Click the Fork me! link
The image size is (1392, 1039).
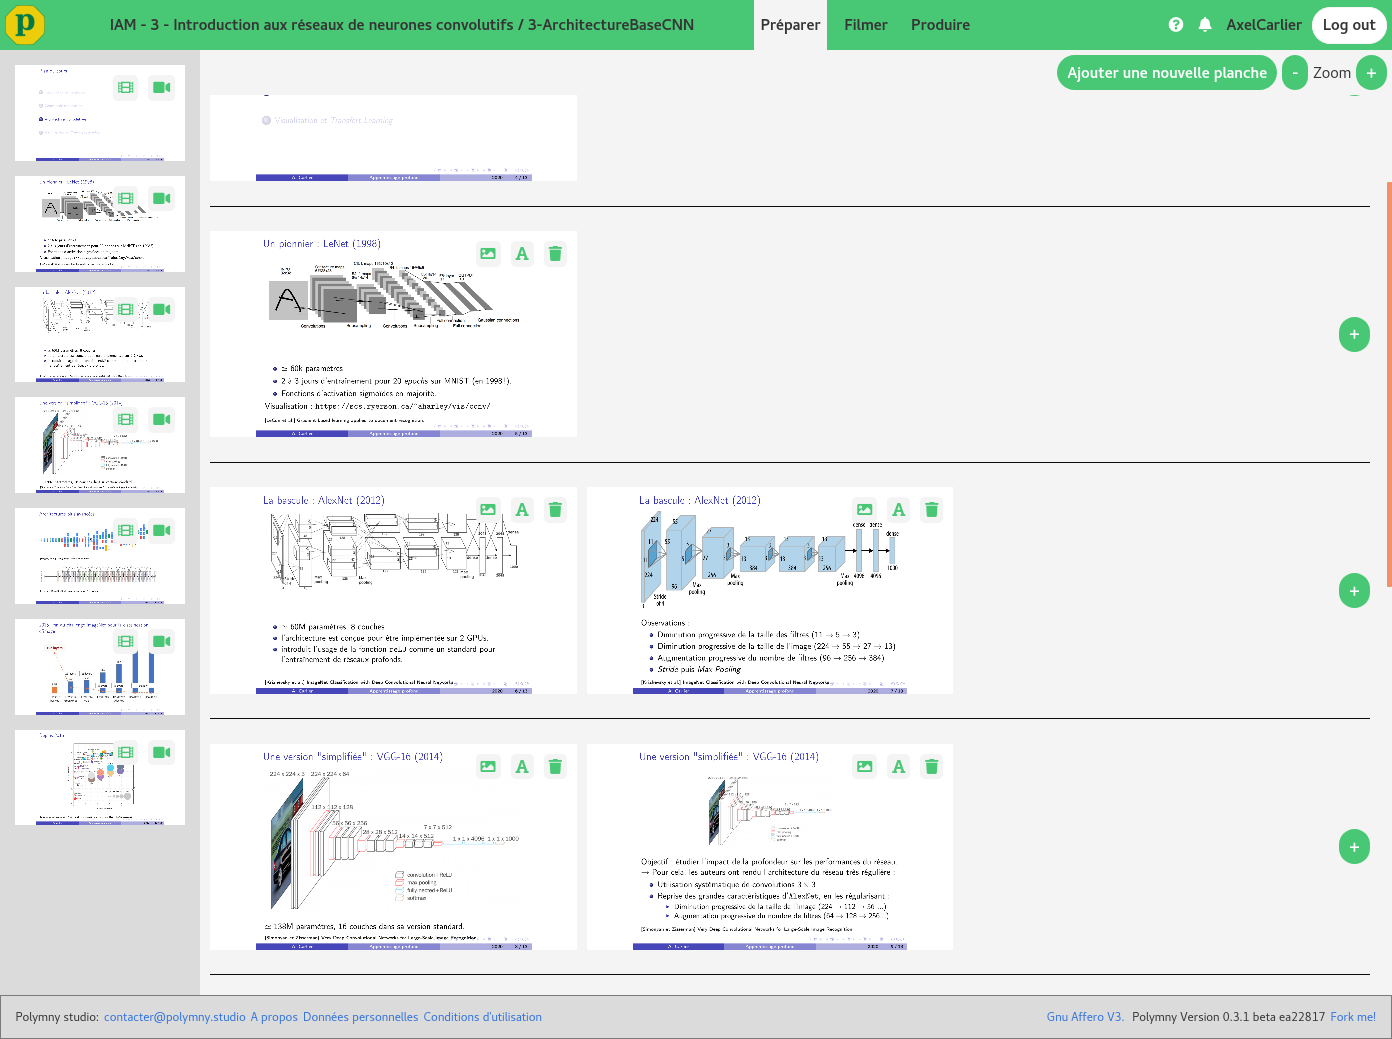pyautogui.click(x=1353, y=1017)
